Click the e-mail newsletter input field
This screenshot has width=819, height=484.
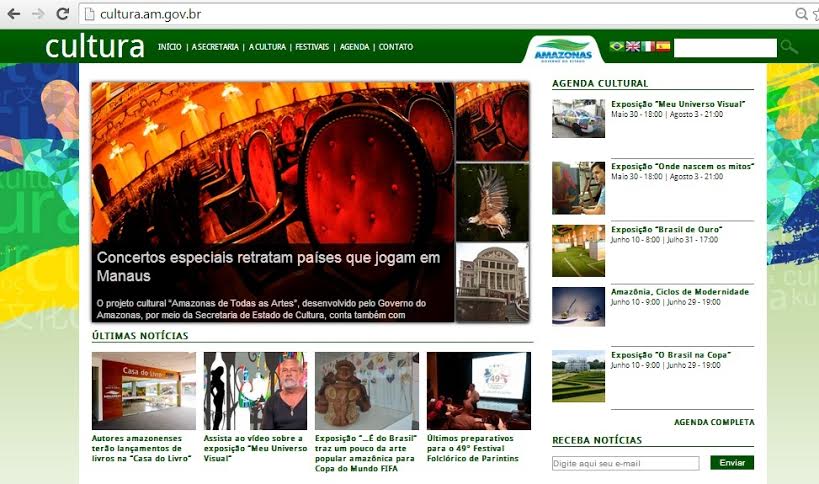[625, 463]
